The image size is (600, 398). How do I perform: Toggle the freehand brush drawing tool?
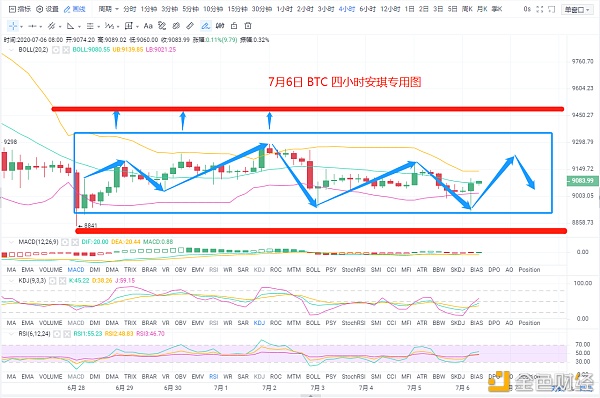pos(205,26)
